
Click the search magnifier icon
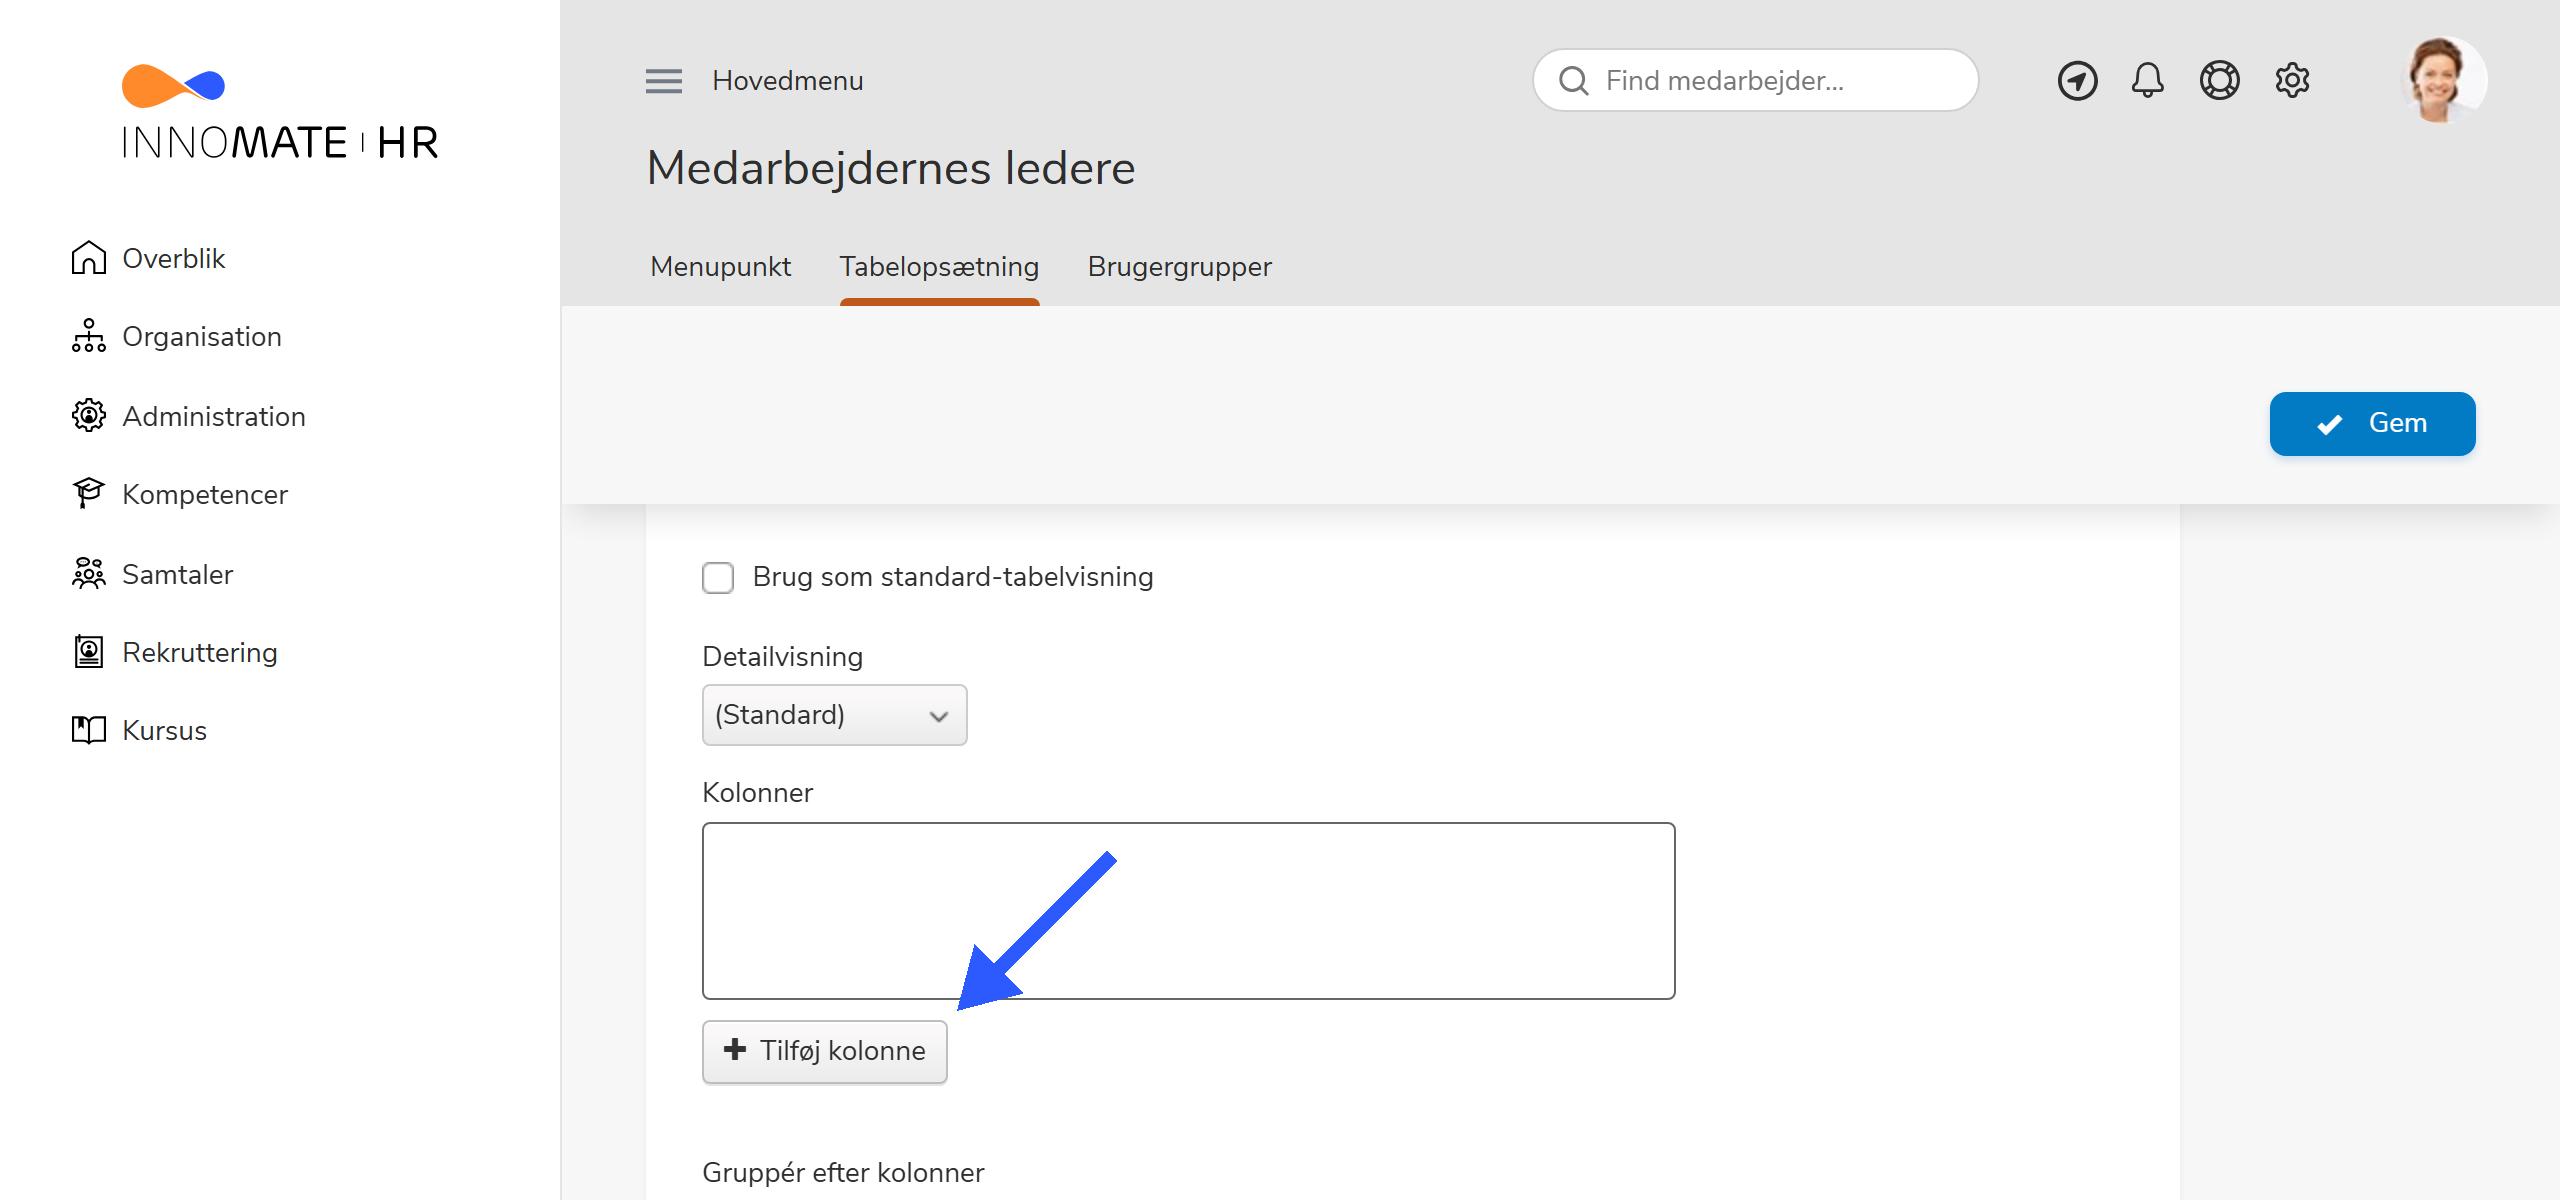[1573, 81]
